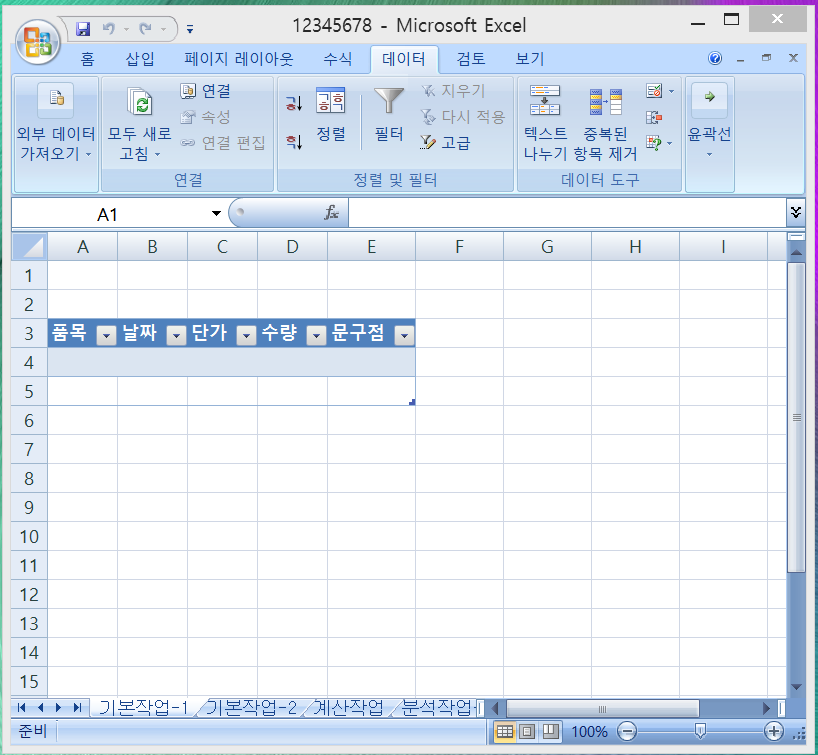Viewport: 818px width, 755px height.
Task: Switch to Normal view in status bar
Action: [505, 731]
